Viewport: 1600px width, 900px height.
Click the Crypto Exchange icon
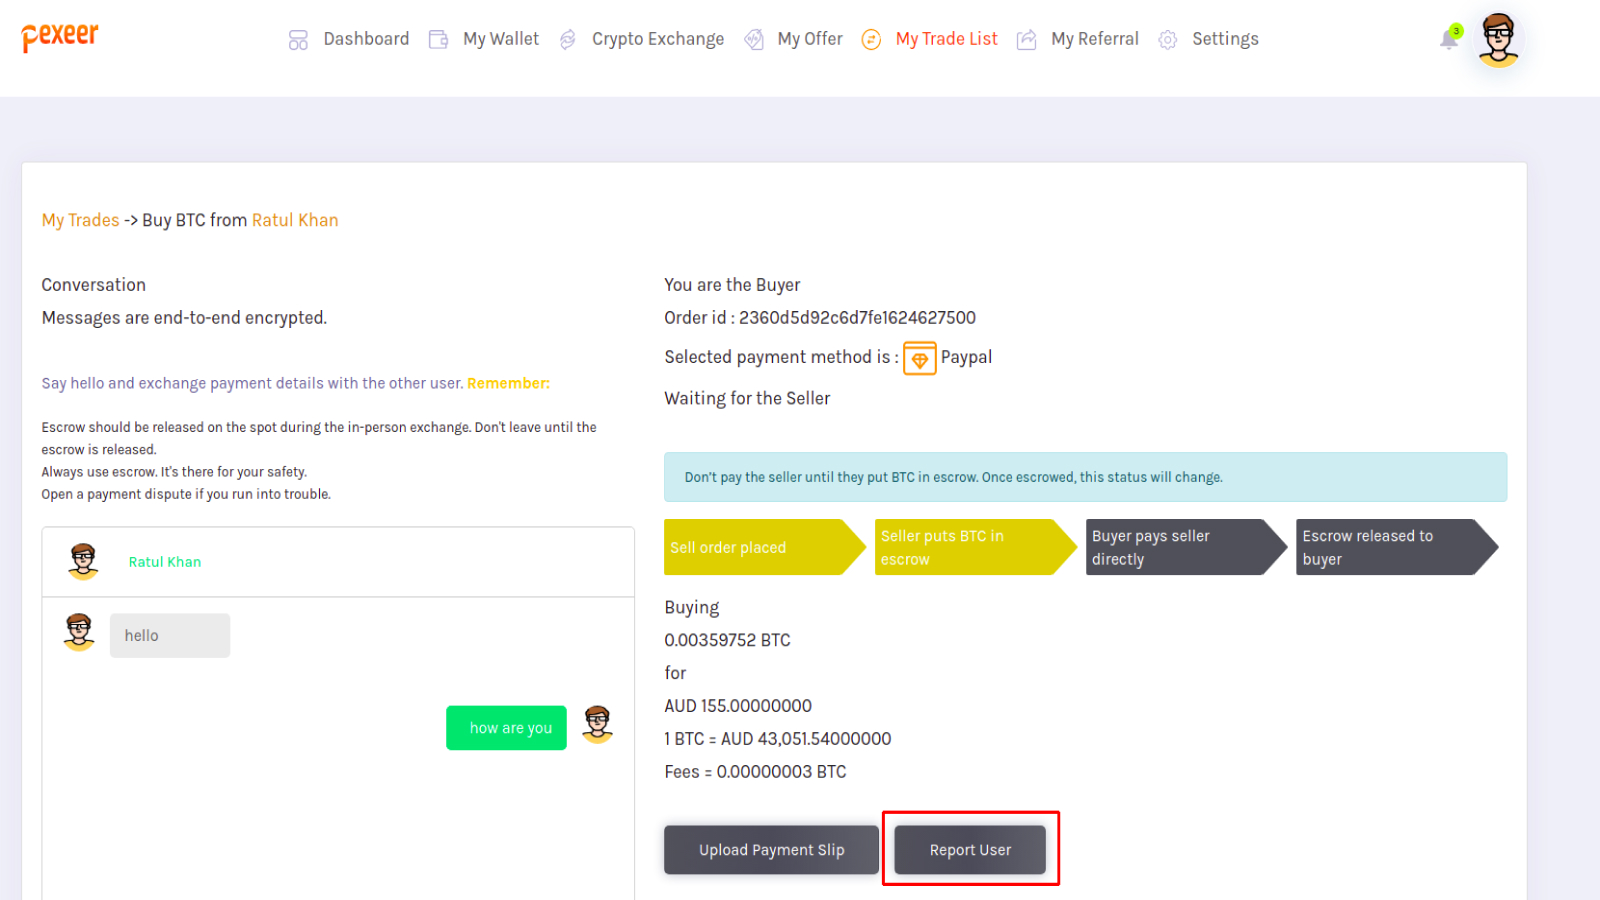(567, 38)
